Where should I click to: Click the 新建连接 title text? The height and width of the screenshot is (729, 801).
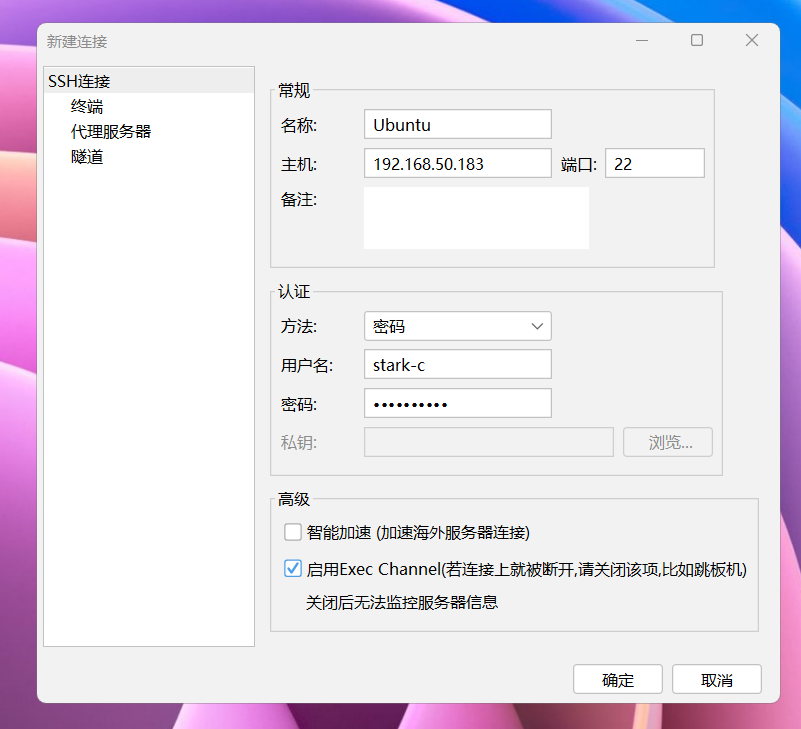pyautogui.click(x=77, y=41)
